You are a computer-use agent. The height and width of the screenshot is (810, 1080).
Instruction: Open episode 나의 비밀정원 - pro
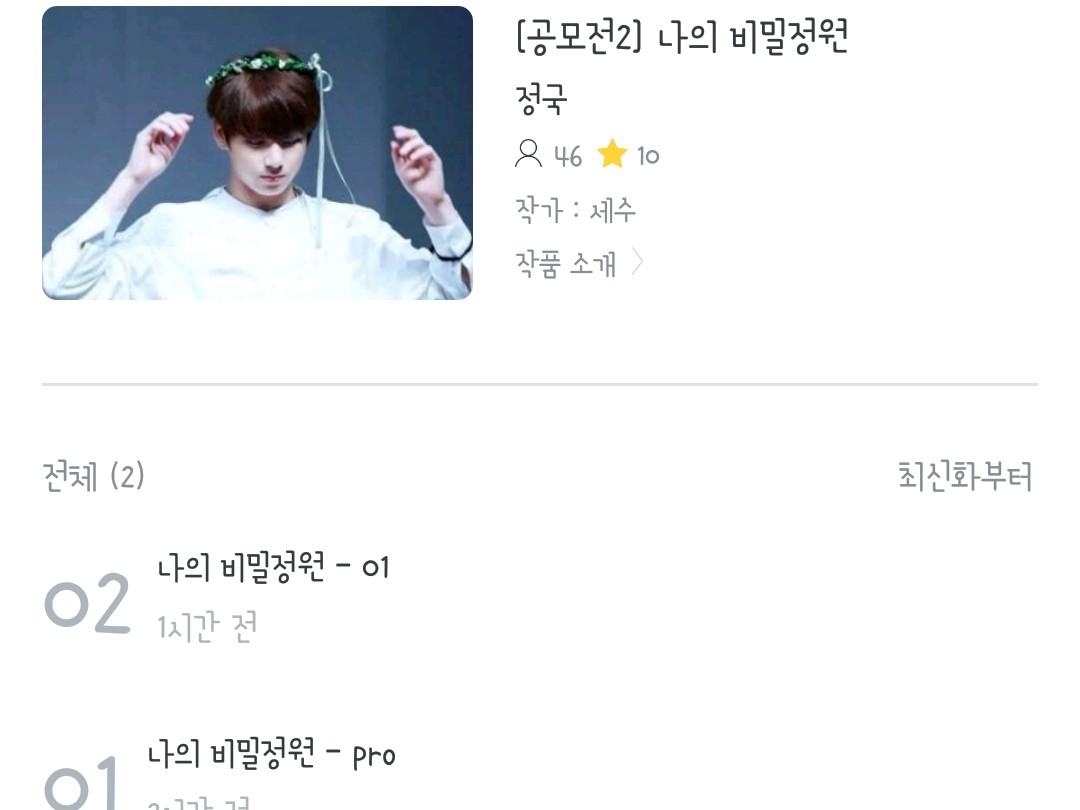coord(271,754)
